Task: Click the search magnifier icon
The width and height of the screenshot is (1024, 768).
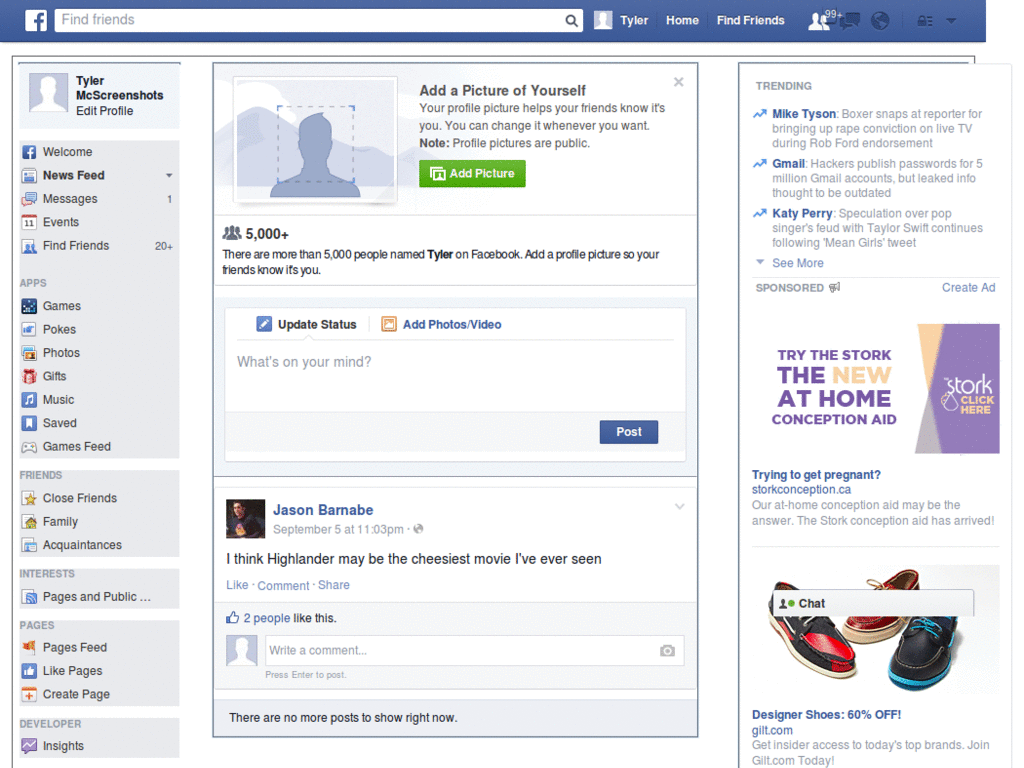Action: (571, 20)
